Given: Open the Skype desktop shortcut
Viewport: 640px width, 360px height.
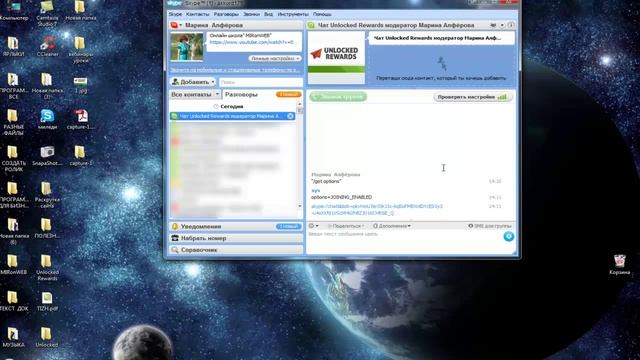Looking at the screenshot, I should click(47, 119).
